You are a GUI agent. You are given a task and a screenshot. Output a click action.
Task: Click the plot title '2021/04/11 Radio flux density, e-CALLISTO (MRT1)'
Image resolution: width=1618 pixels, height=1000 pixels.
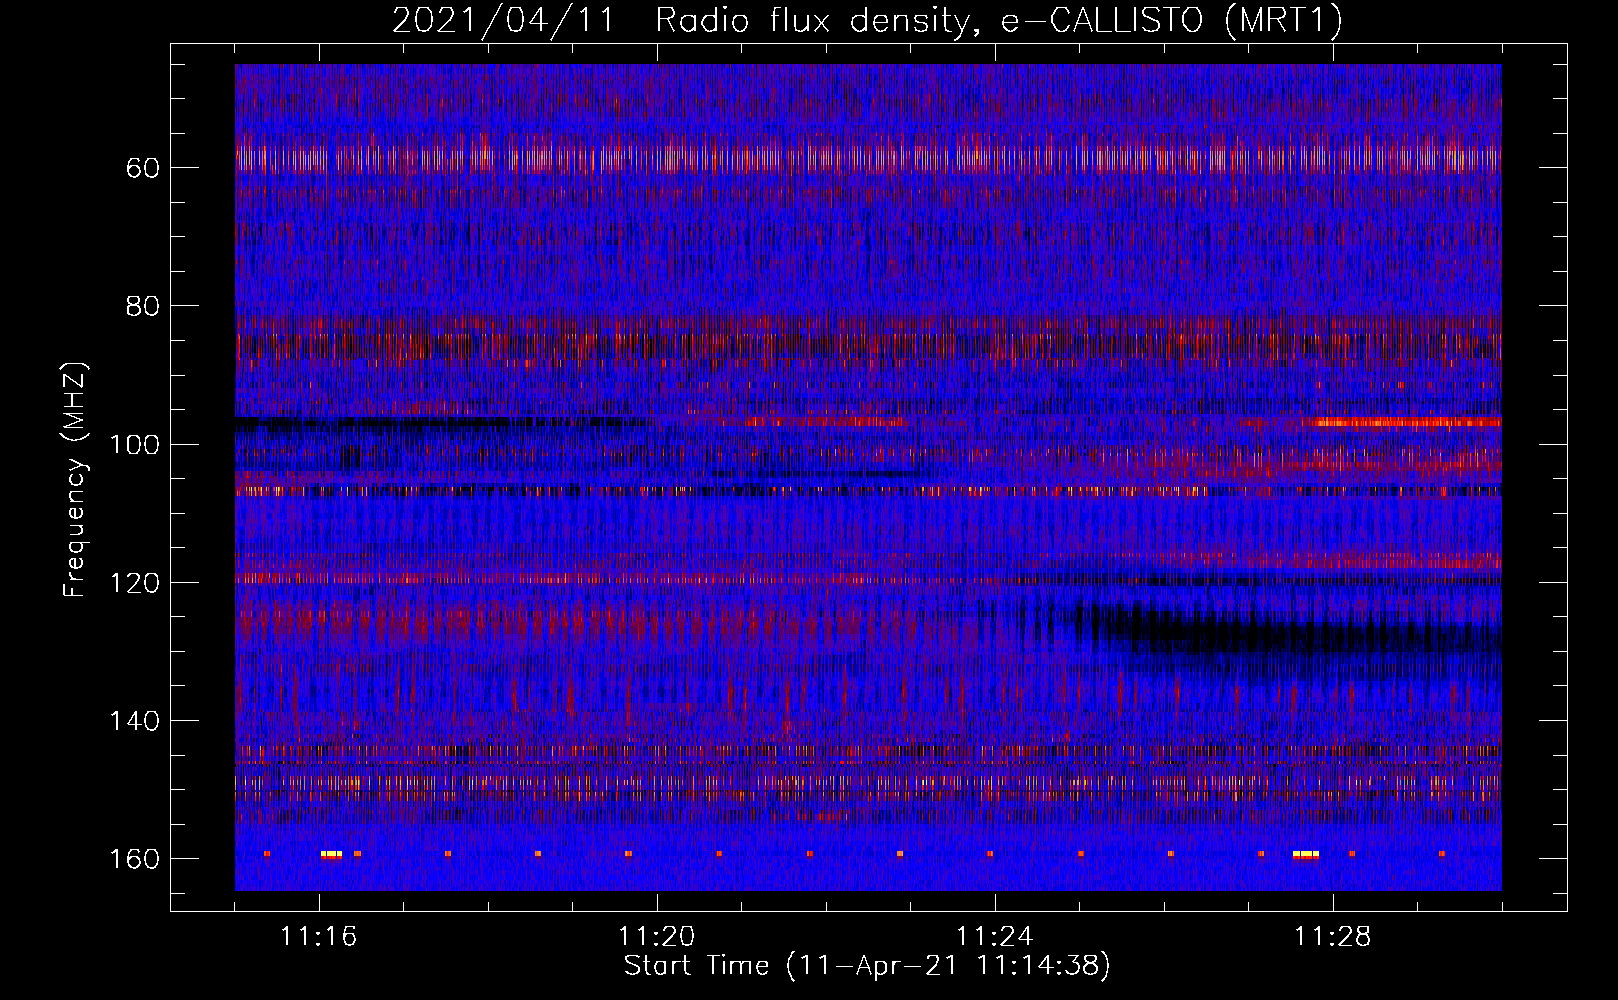click(x=867, y=20)
